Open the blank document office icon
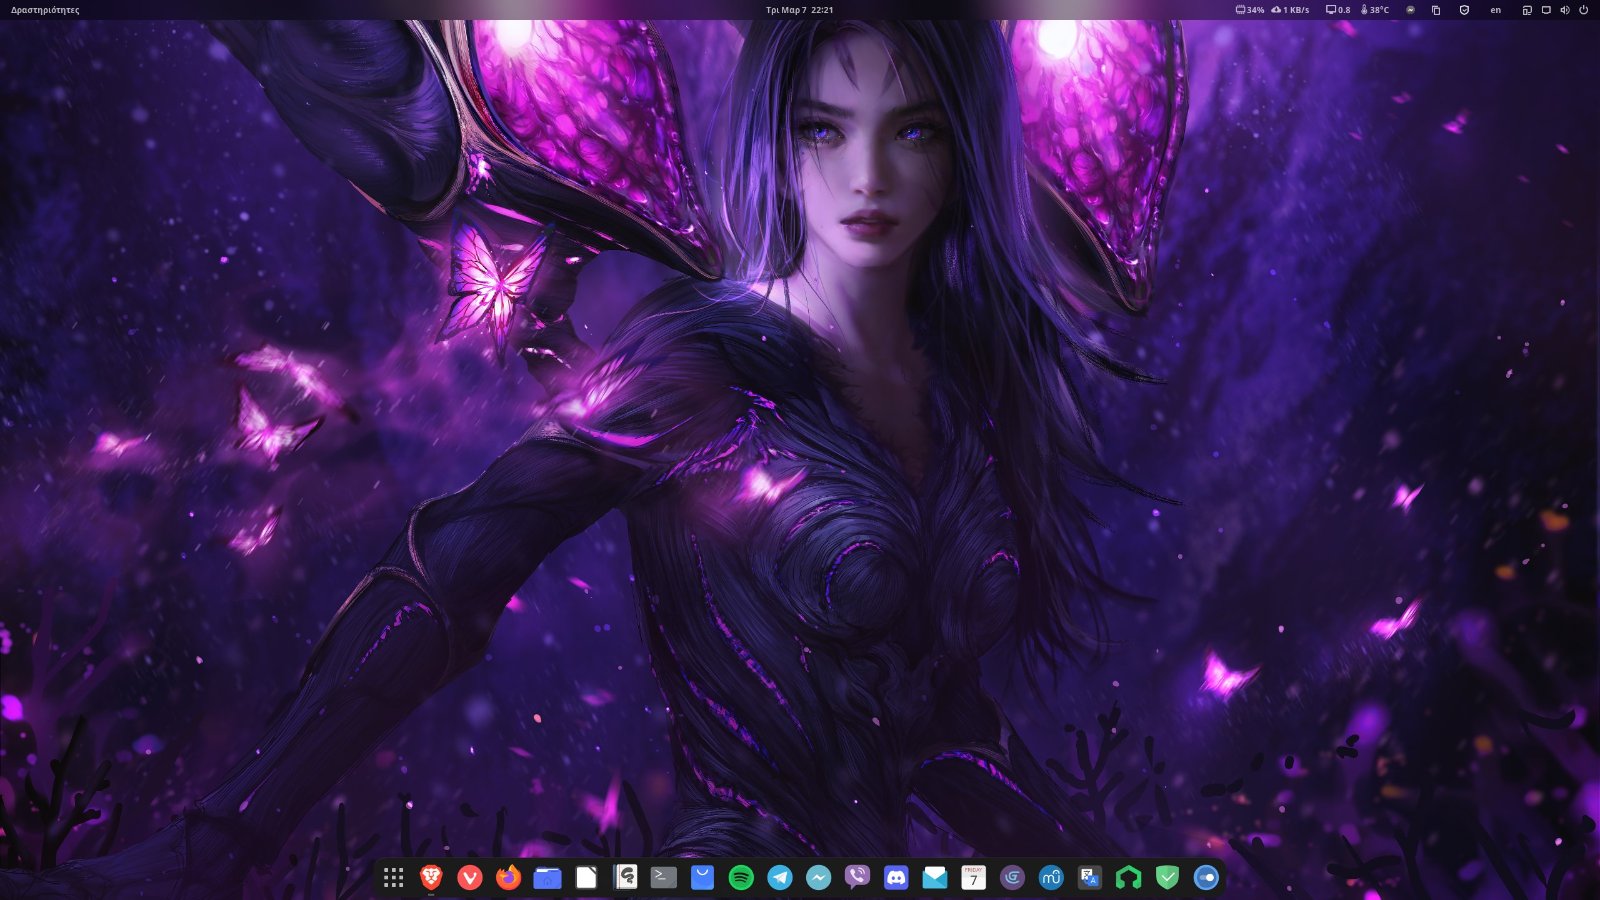Screen dimensions: 1600x900 [x=586, y=878]
